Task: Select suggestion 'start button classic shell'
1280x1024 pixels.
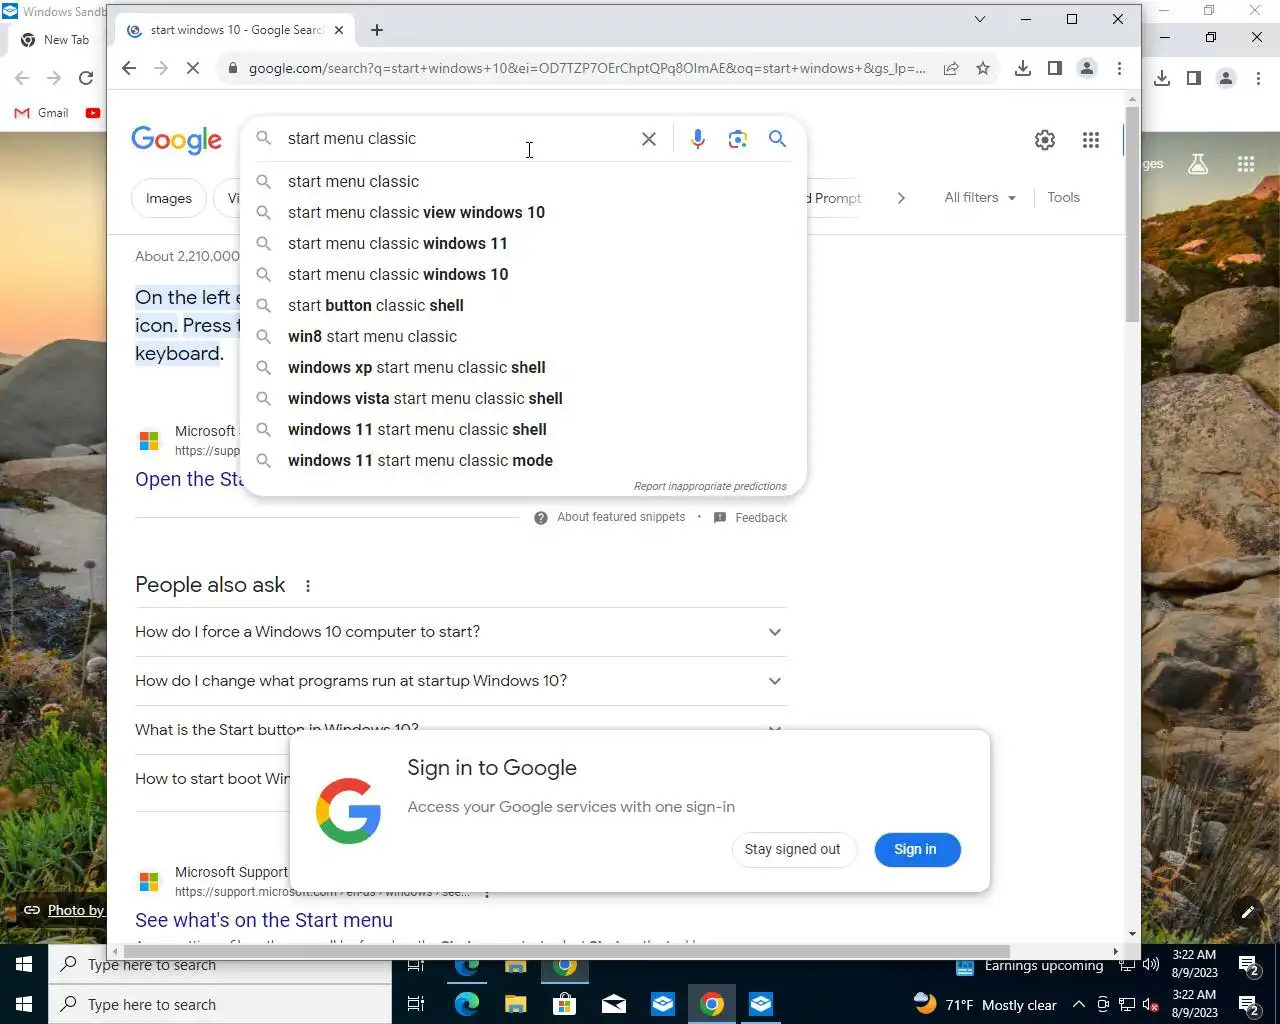Action: pos(523,305)
